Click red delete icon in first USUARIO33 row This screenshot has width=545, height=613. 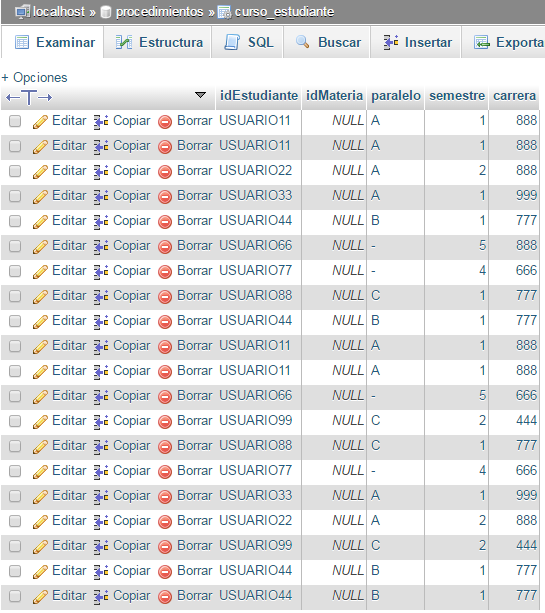coord(165,197)
